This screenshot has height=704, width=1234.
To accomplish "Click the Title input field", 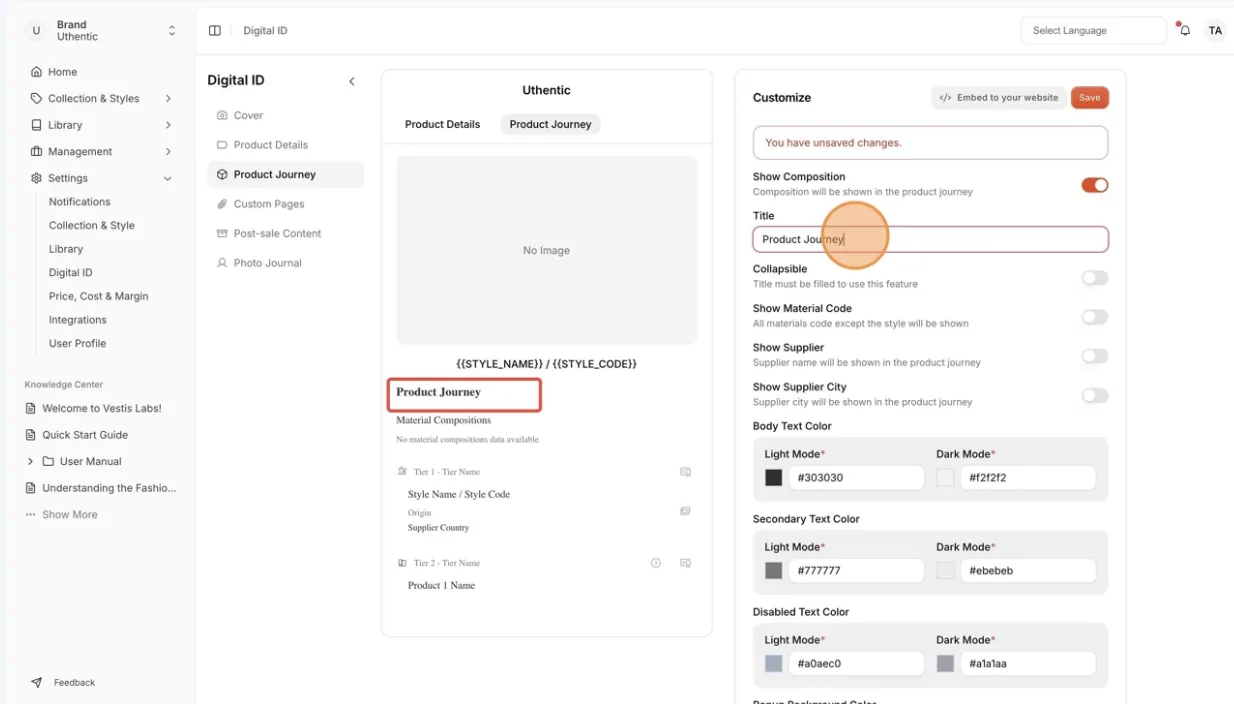I will 930,239.
